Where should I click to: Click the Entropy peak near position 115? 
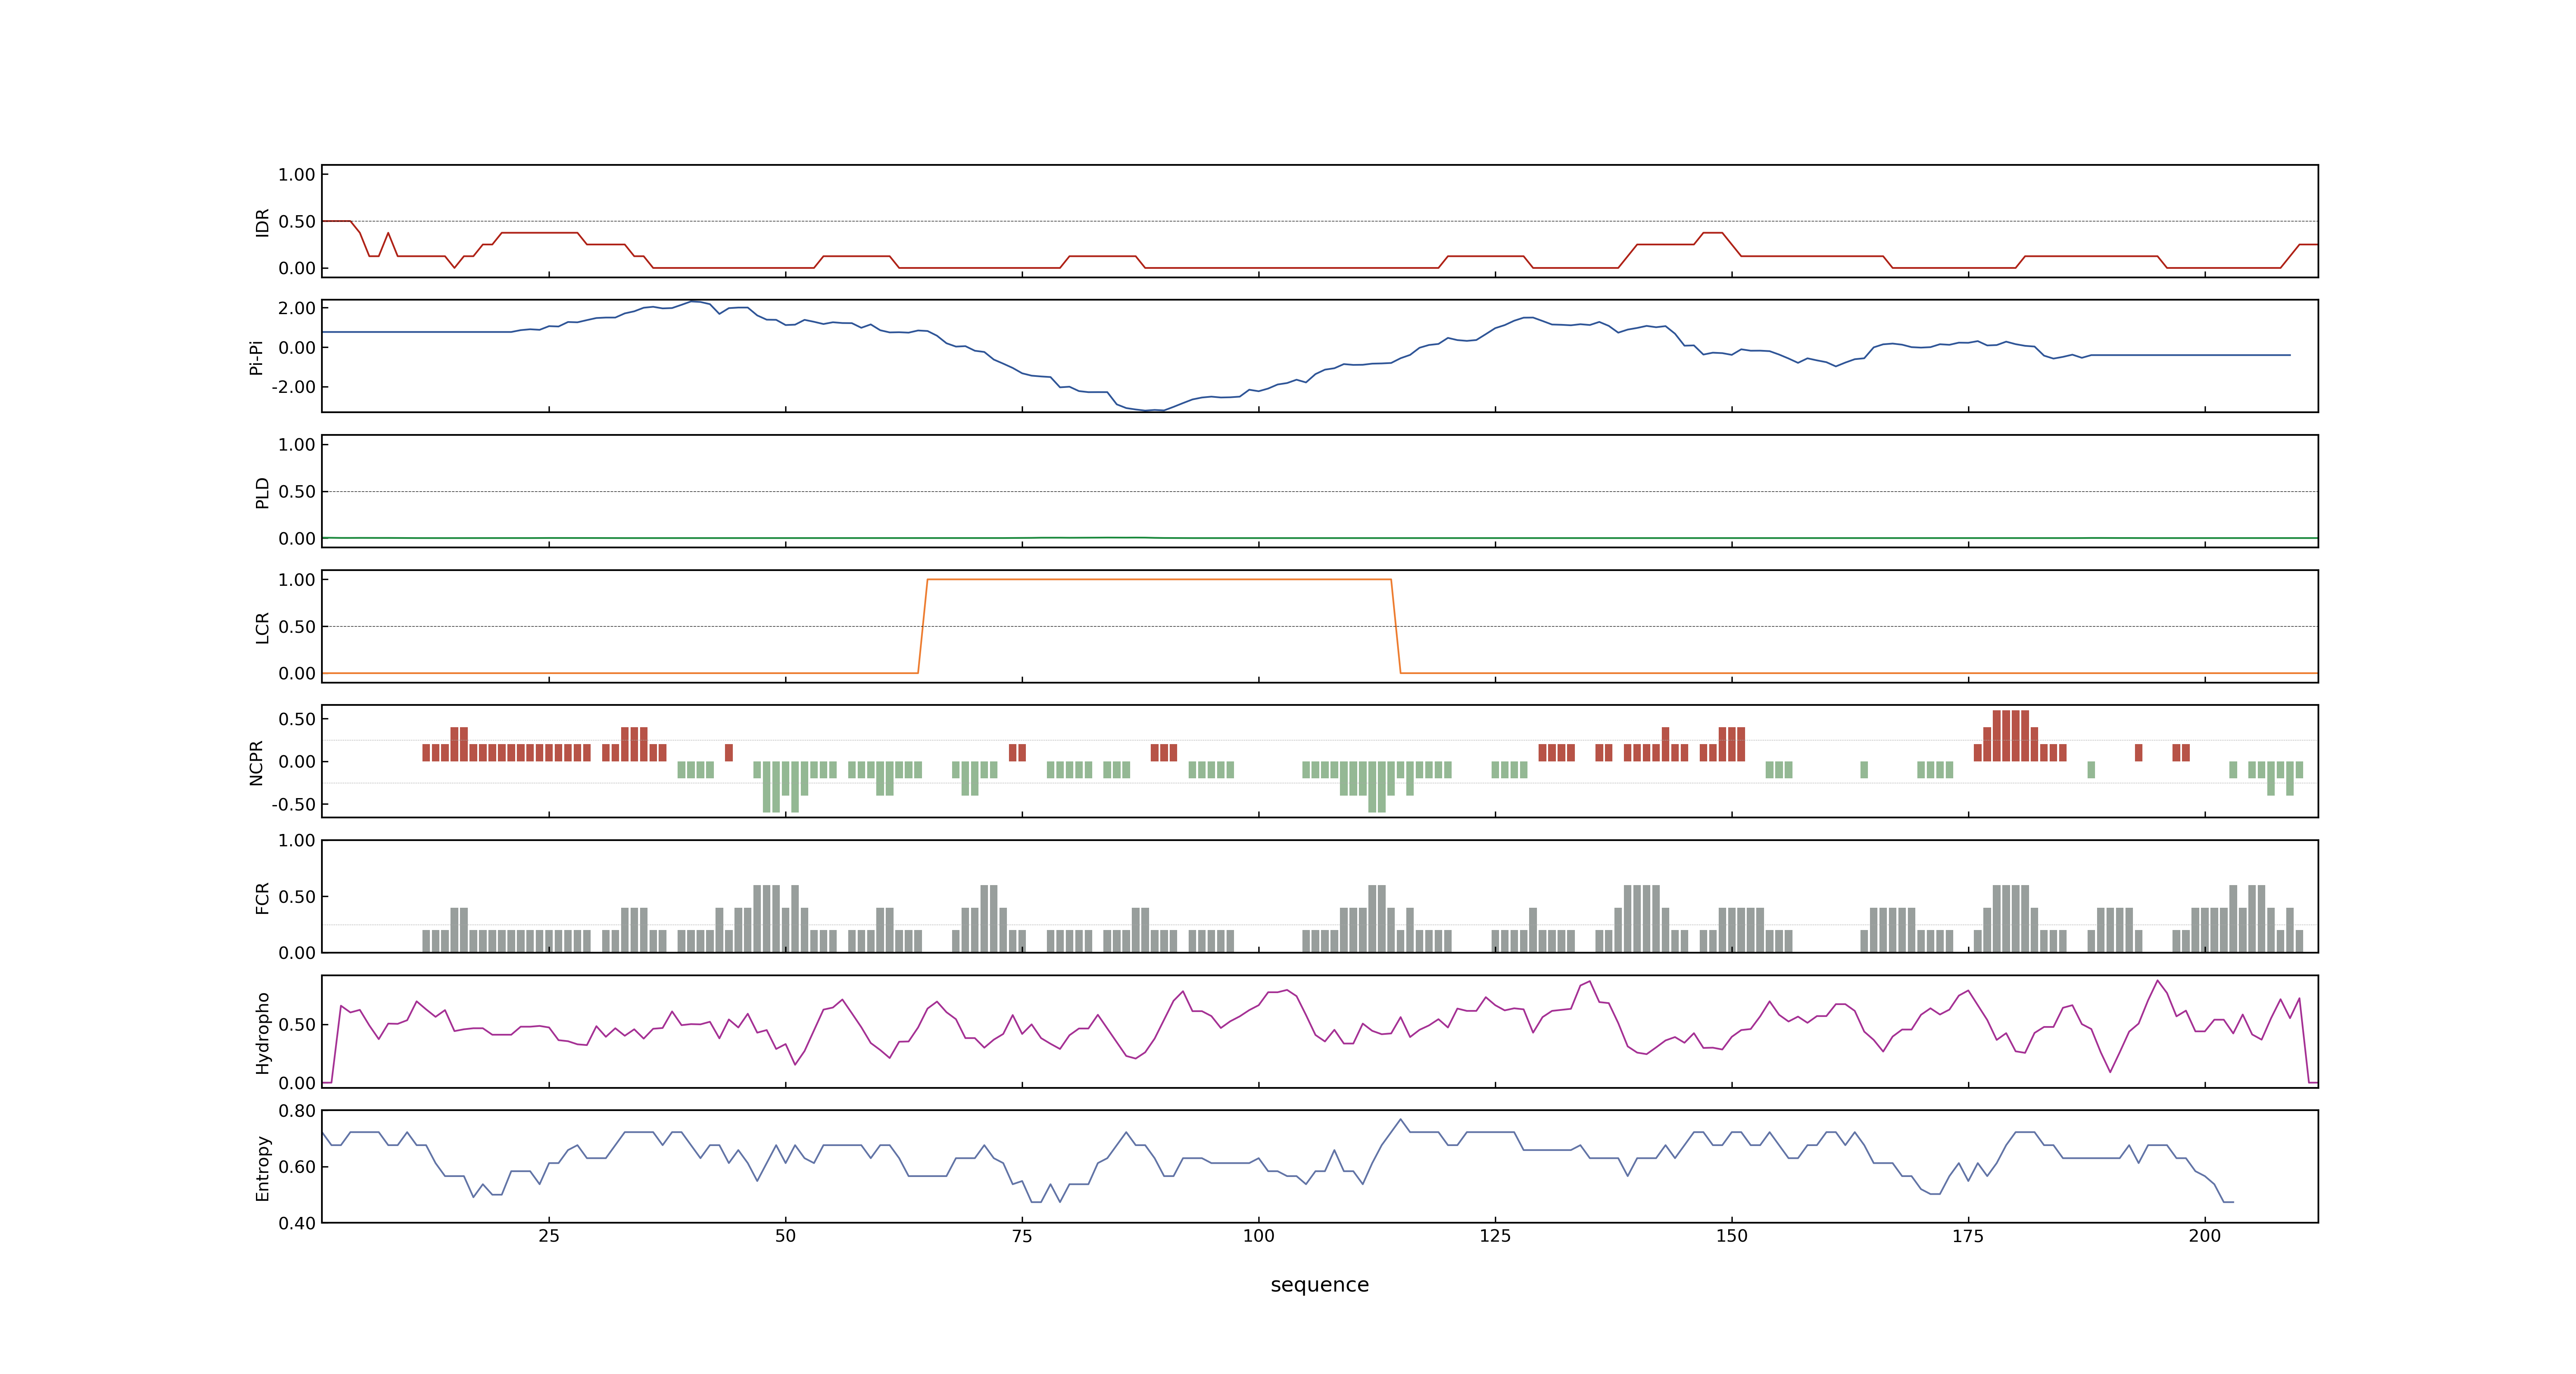[1401, 1120]
